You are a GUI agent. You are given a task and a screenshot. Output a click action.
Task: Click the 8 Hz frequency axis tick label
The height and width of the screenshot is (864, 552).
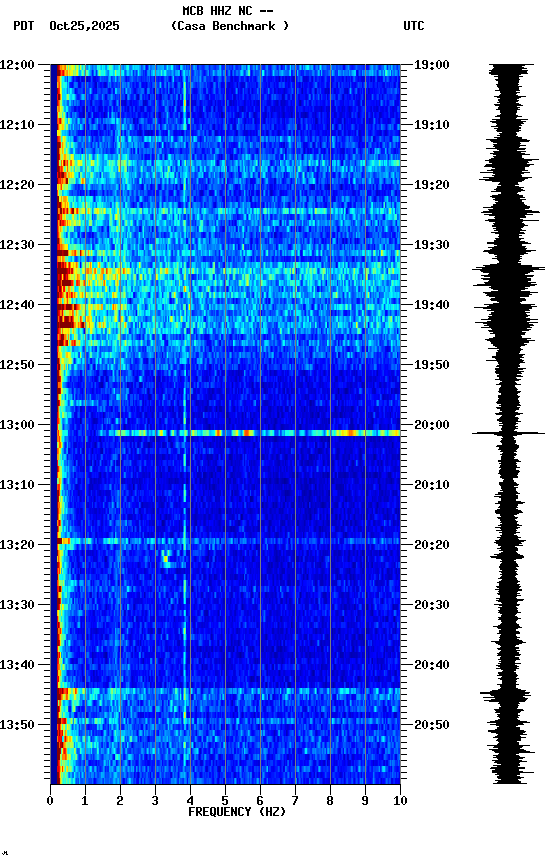(330, 801)
